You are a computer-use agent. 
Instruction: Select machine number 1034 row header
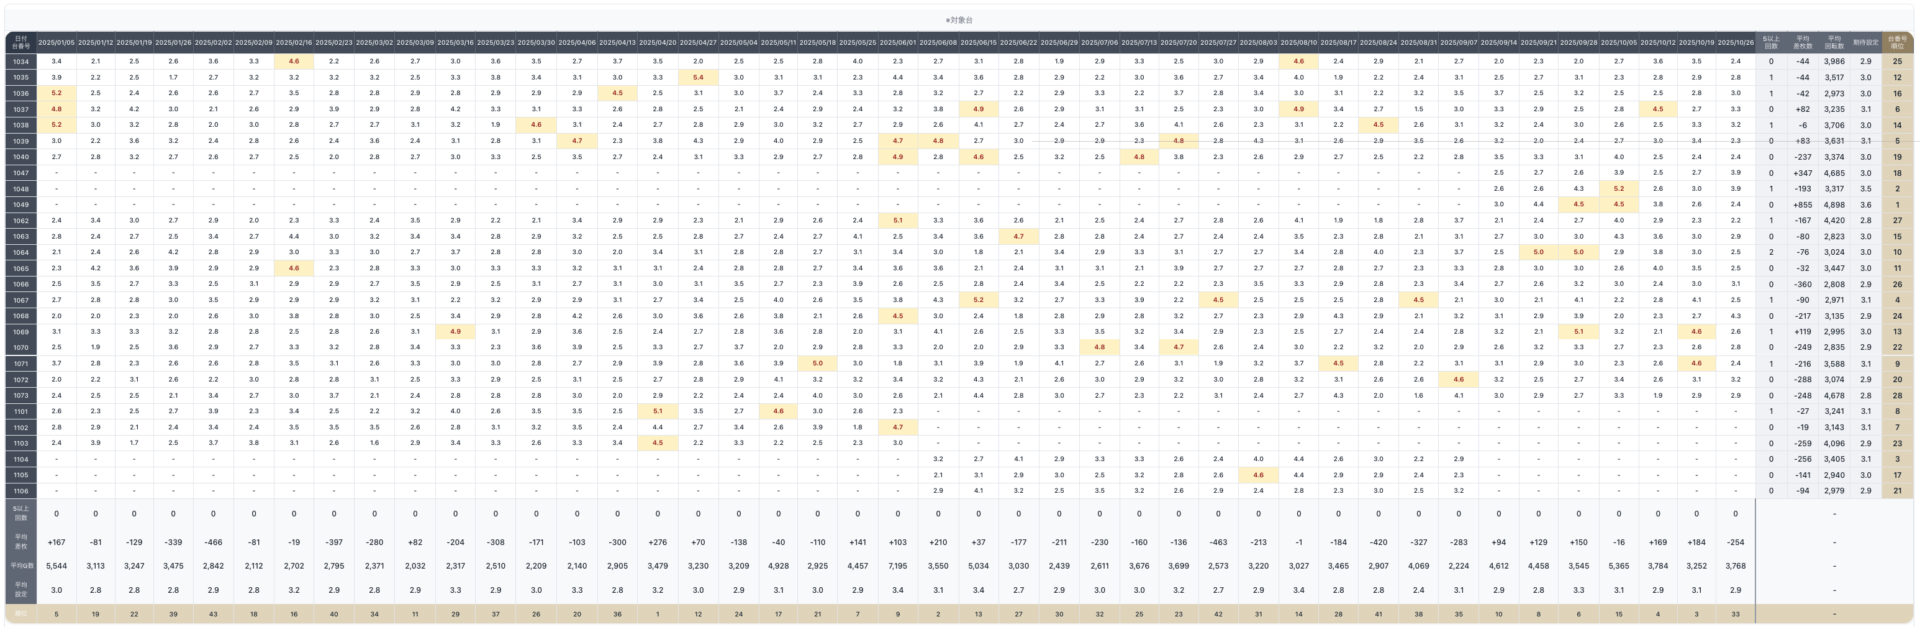click(21, 61)
